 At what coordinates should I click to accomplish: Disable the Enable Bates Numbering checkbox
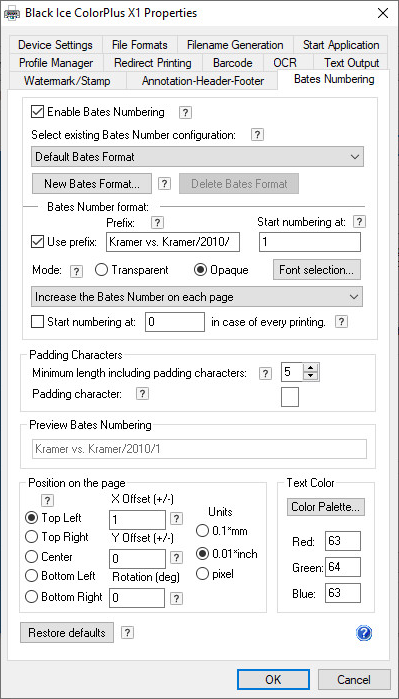click(37, 111)
